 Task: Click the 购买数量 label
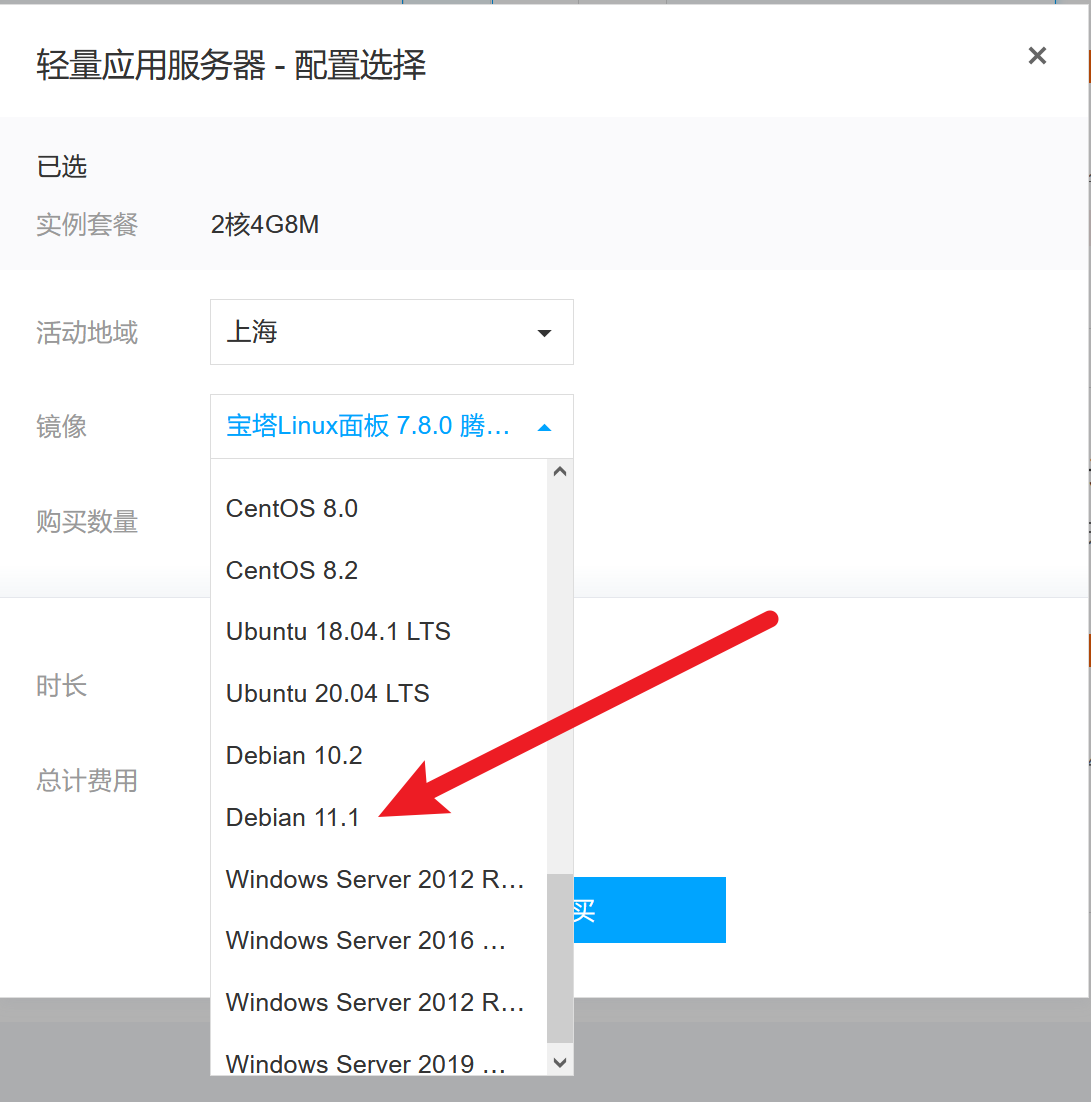(x=87, y=521)
